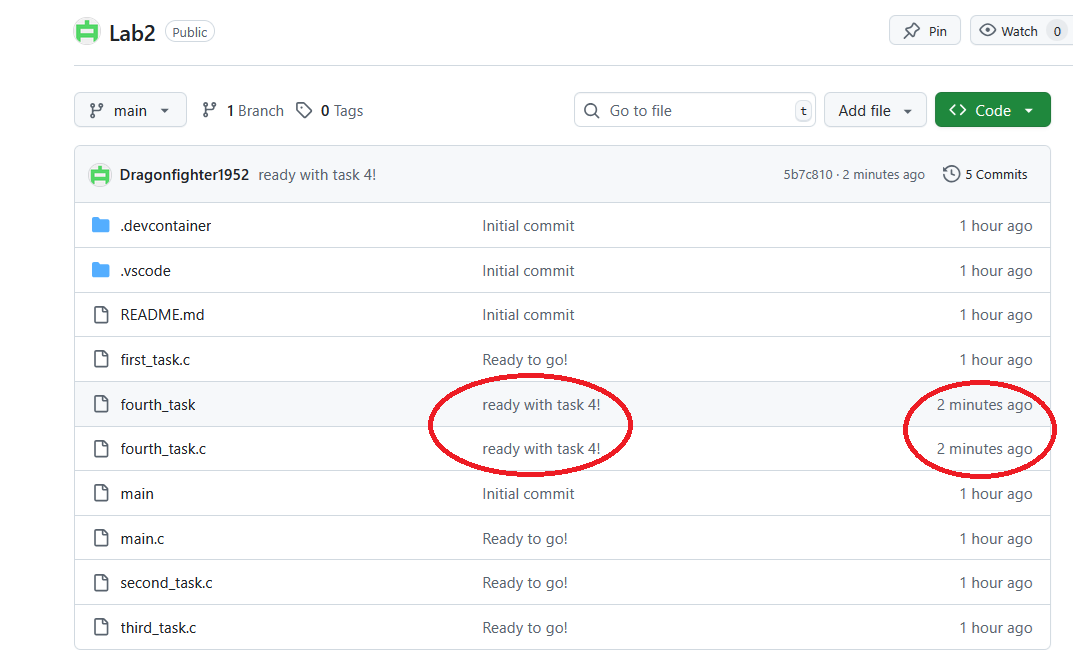Open the green Code dropdown
The width and height of the screenshot is (1073, 663).
point(992,110)
